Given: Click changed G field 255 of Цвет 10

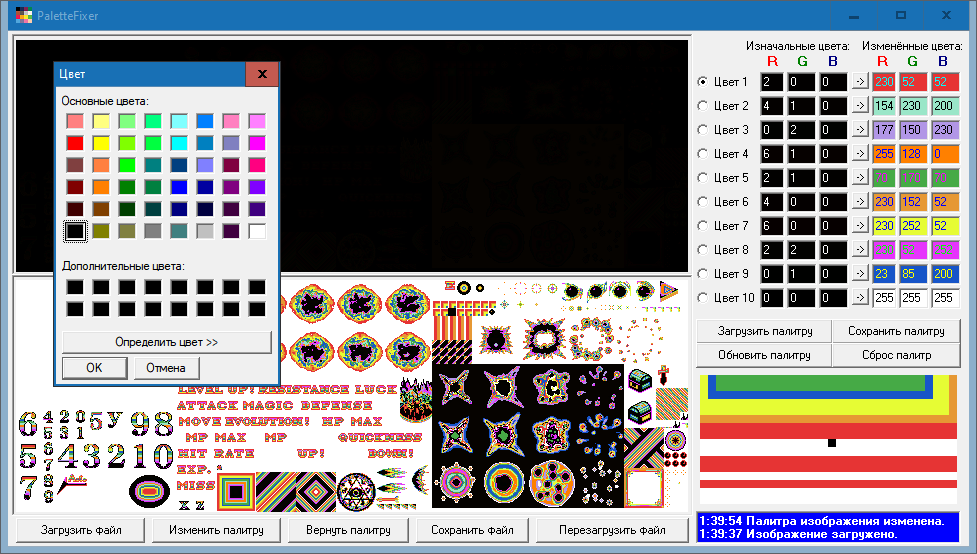Looking at the screenshot, I should (912, 298).
